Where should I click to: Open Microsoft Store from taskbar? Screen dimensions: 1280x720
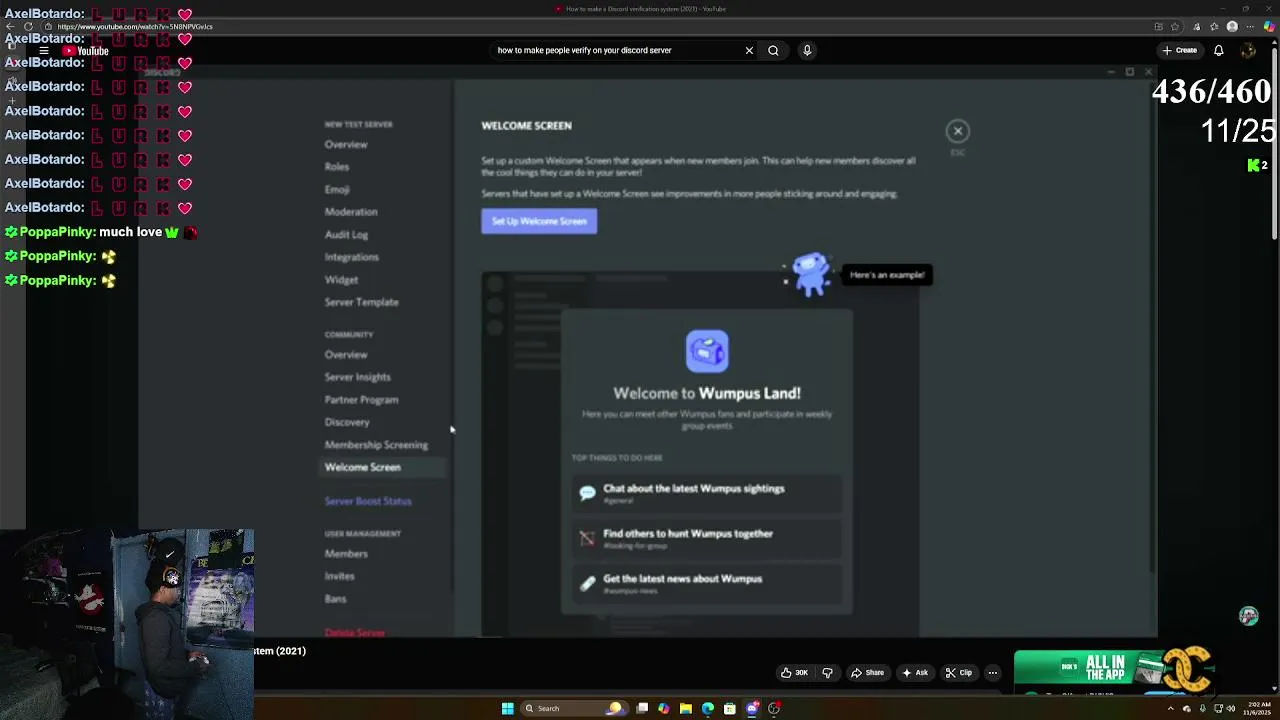730,708
